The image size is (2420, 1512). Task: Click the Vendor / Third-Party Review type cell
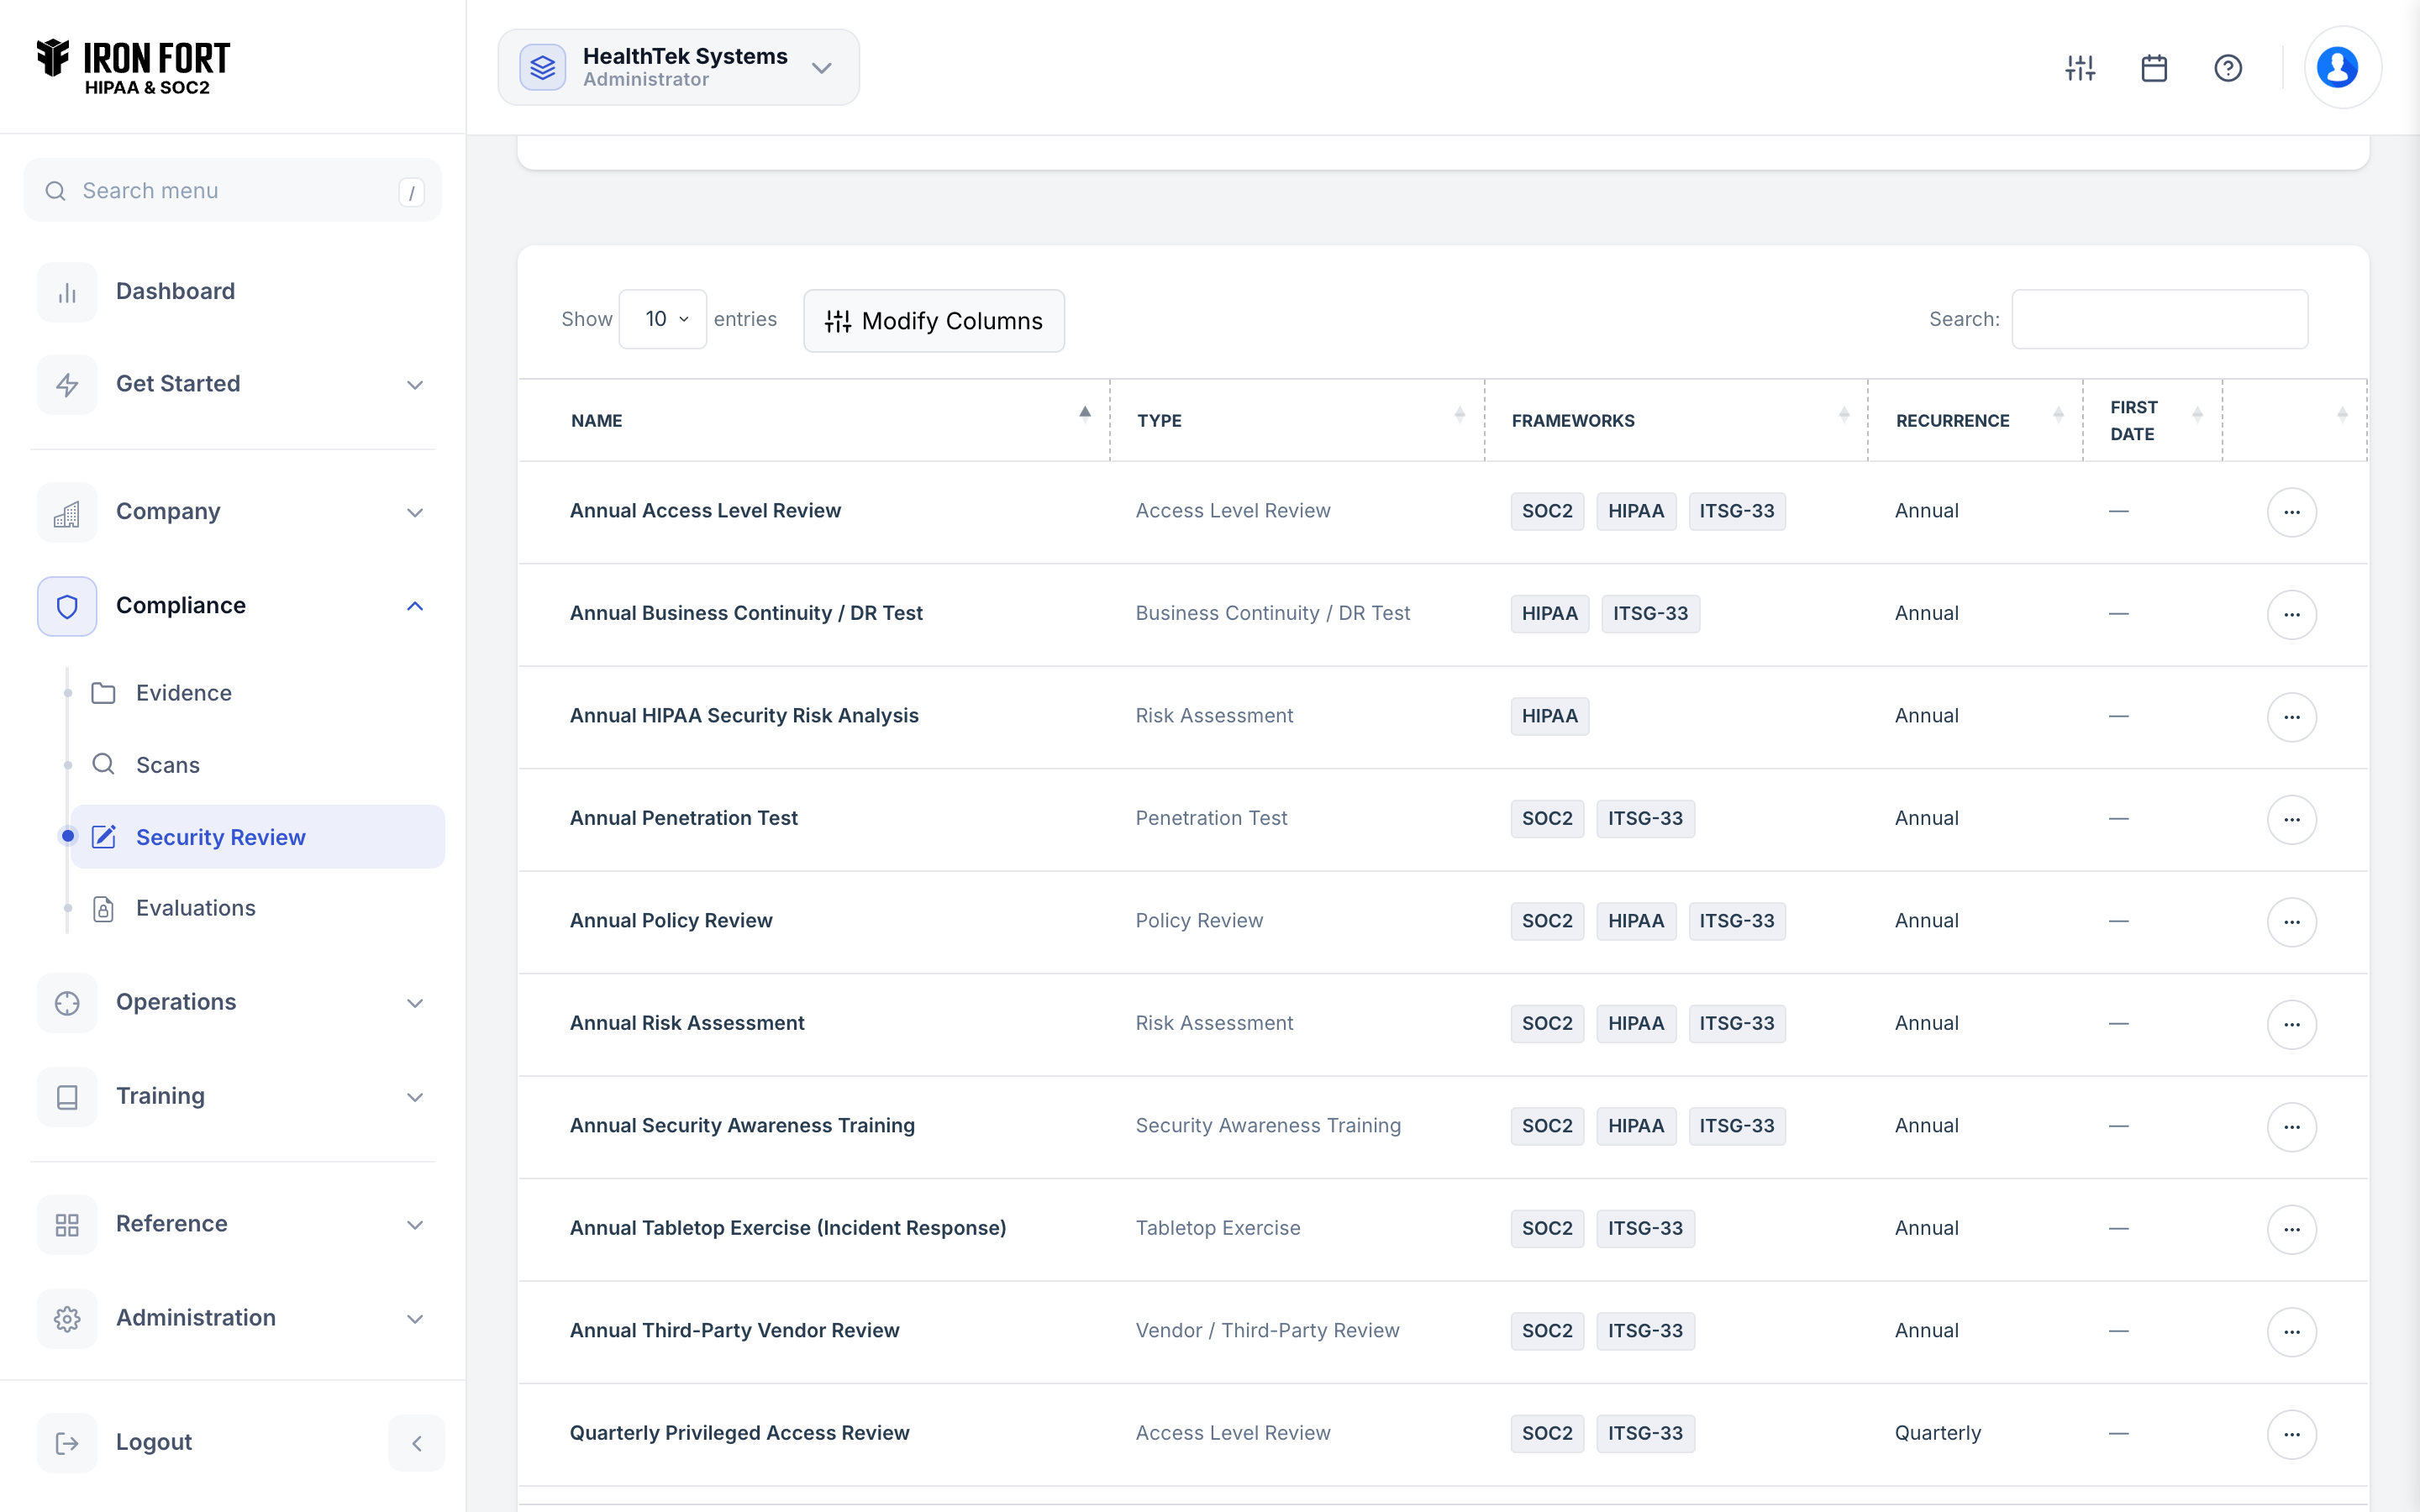(1267, 1330)
